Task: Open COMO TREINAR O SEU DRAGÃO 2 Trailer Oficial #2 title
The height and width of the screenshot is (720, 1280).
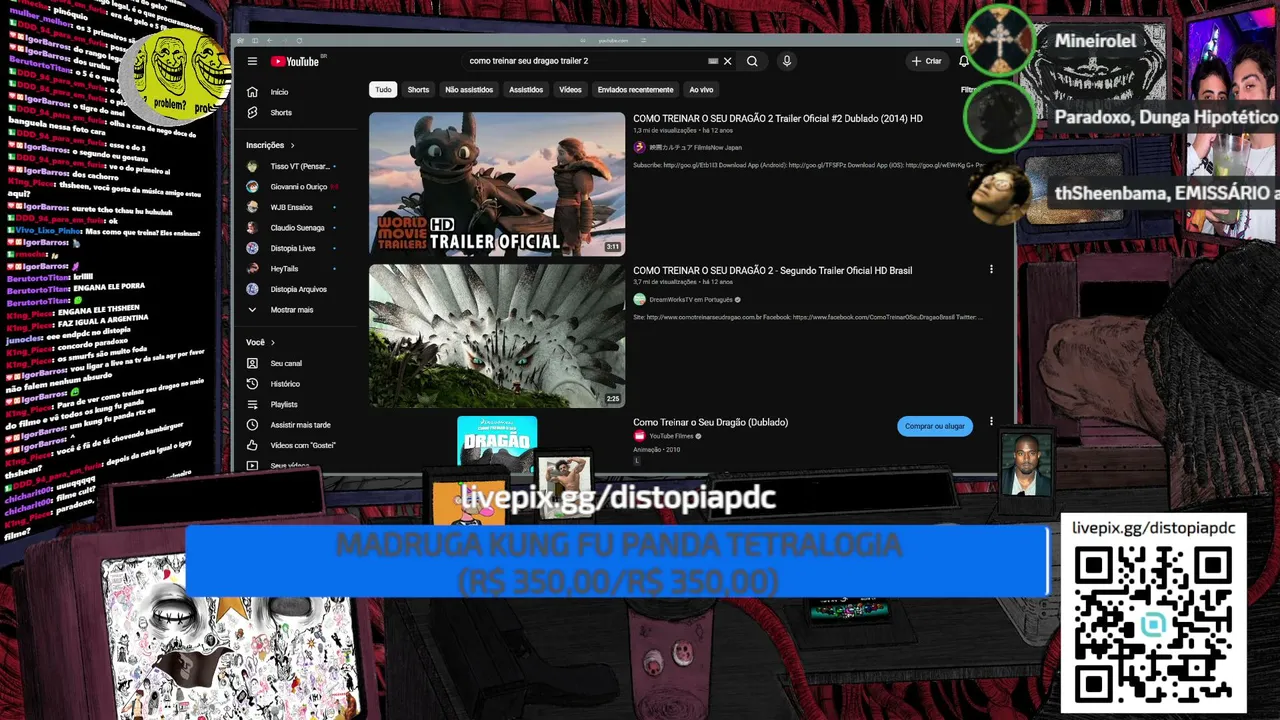Action: (x=778, y=118)
